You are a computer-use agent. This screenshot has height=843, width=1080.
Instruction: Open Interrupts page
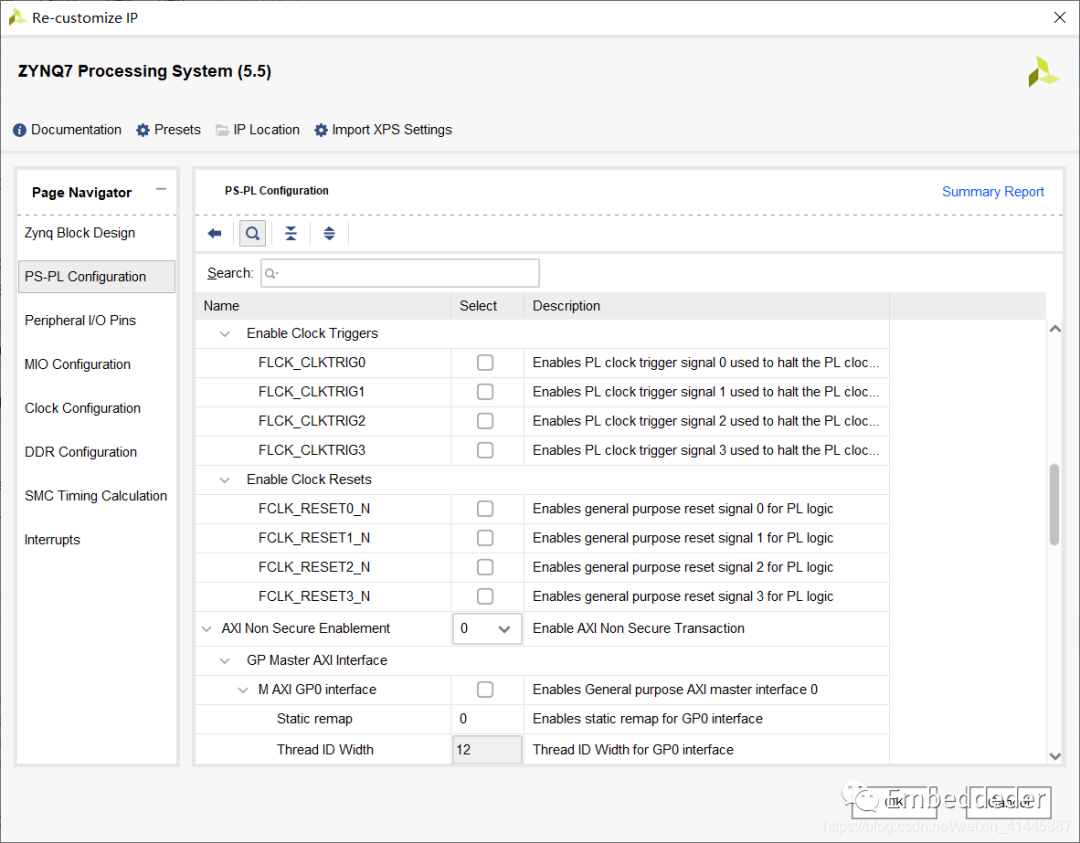(52, 540)
